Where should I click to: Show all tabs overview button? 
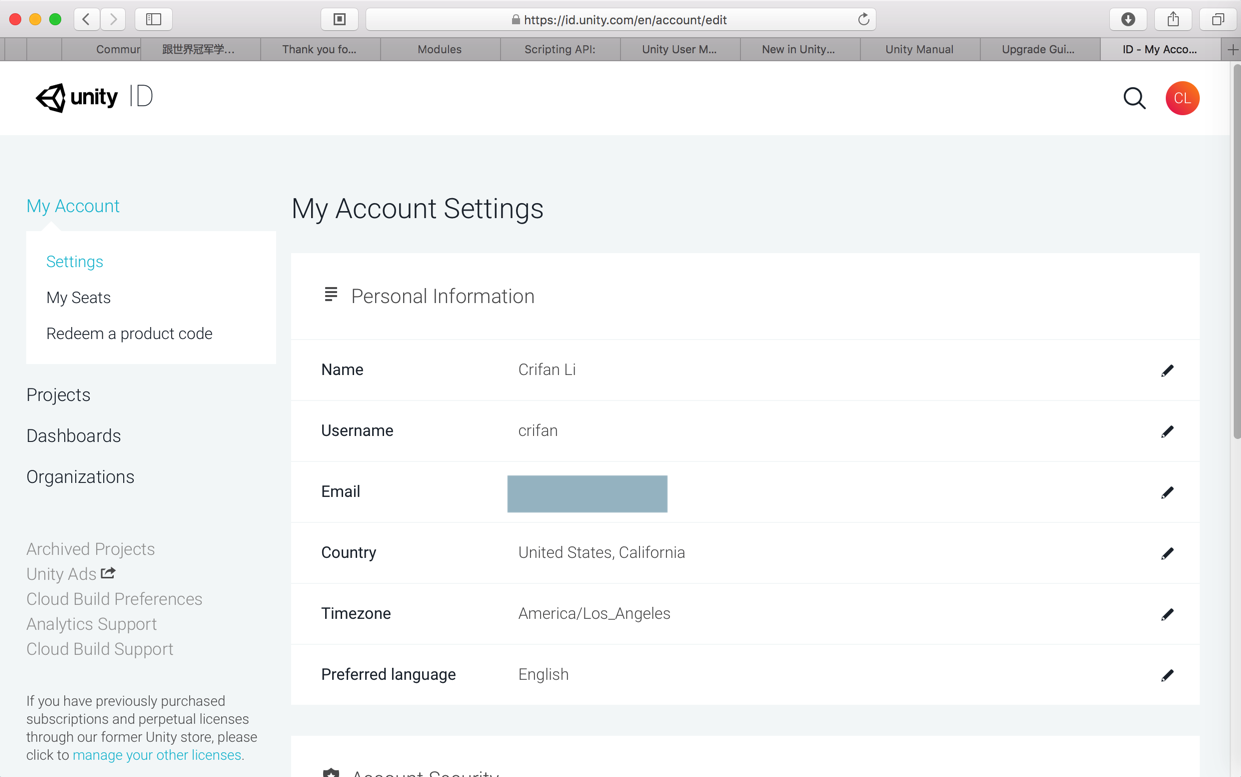tap(1217, 19)
